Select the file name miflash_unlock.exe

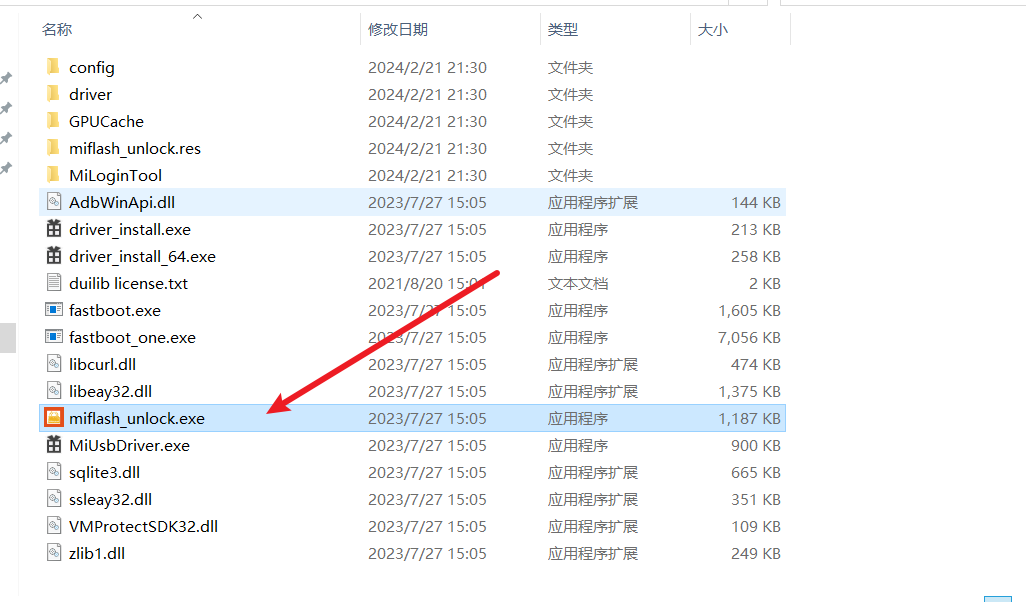(x=137, y=418)
